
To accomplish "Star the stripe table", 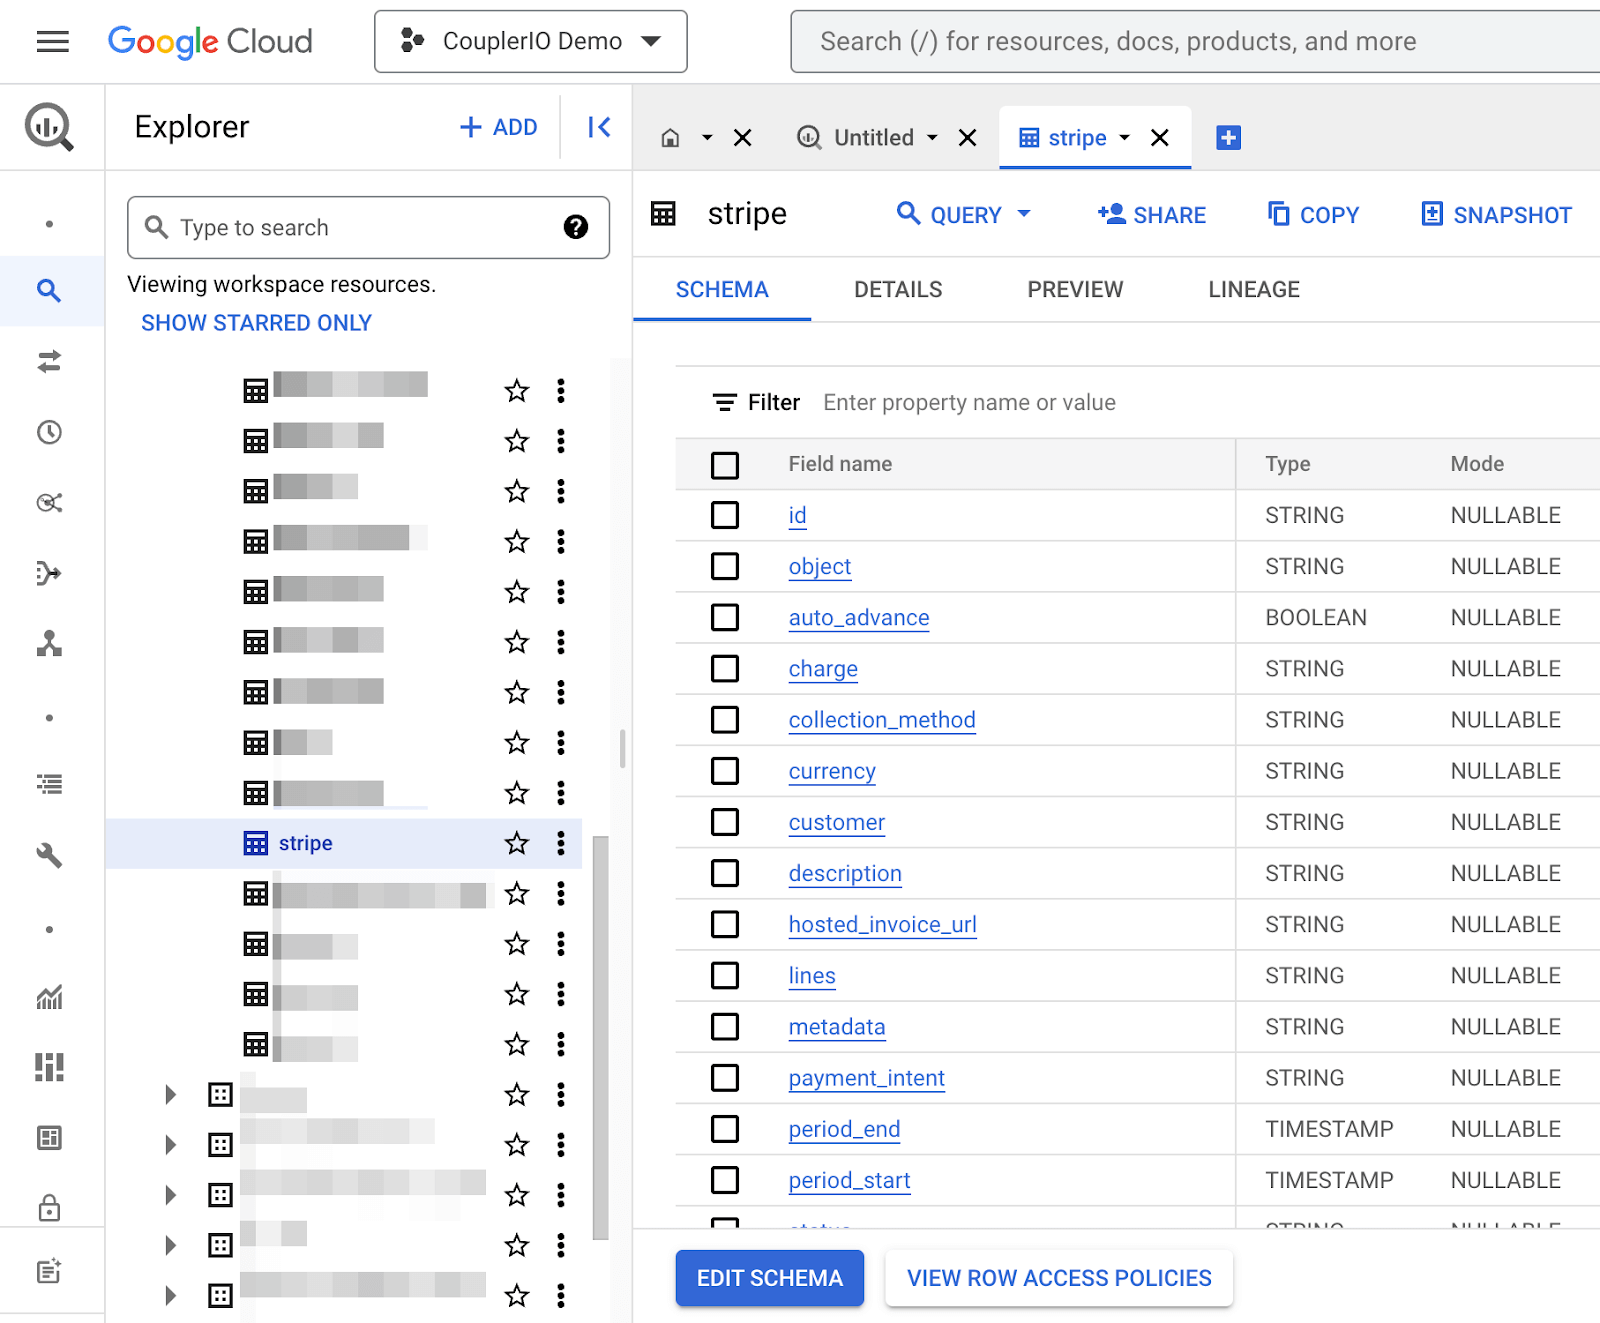I will [x=516, y=843].
